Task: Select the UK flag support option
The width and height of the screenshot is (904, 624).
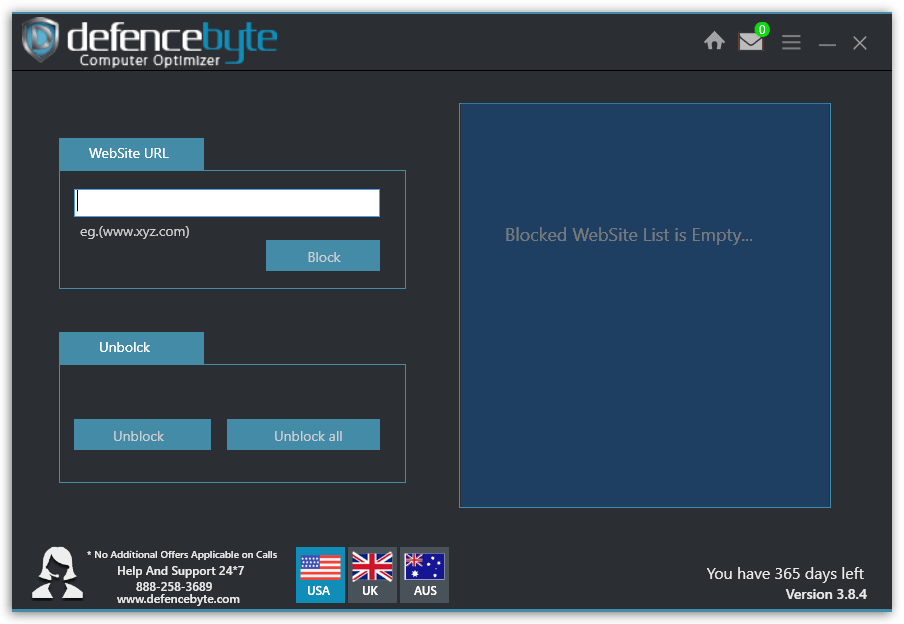Action: click(371, 574)
